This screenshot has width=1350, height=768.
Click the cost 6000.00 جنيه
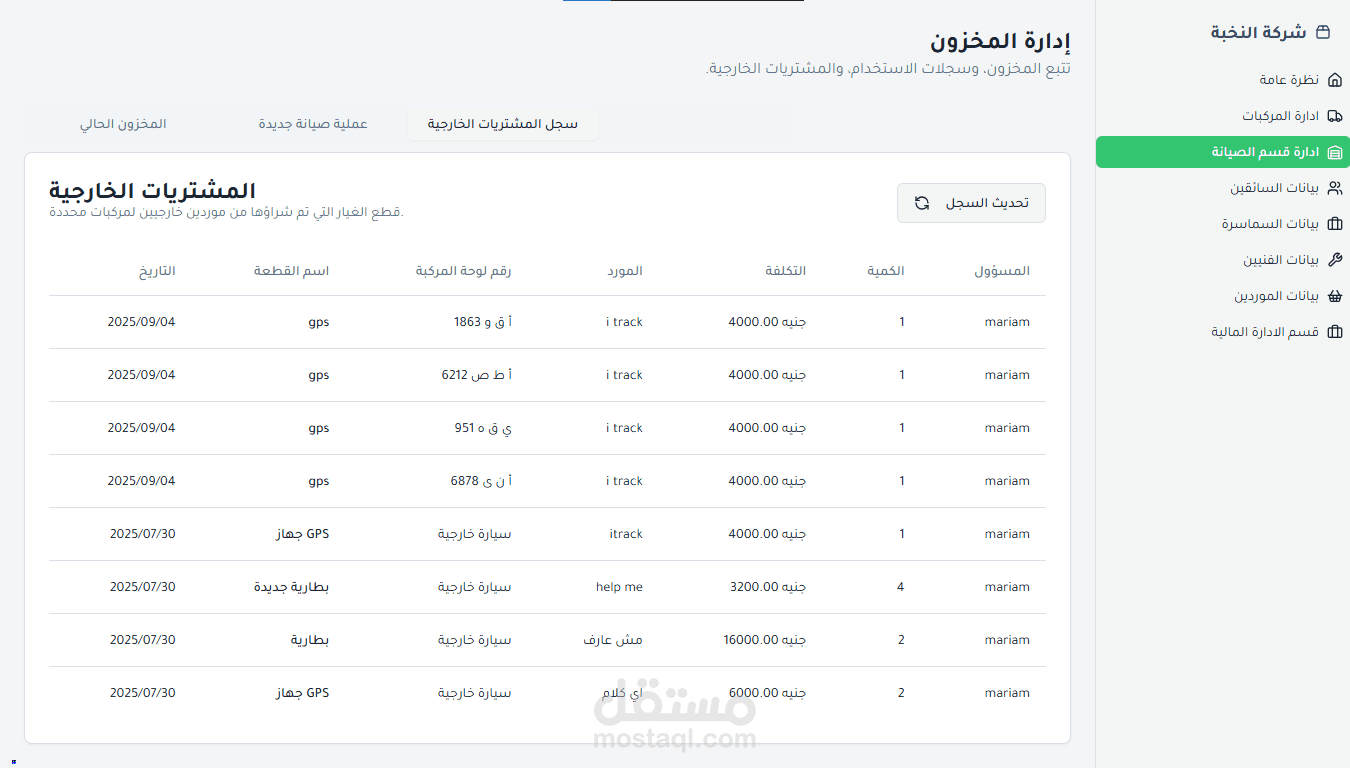pos(767,693)
